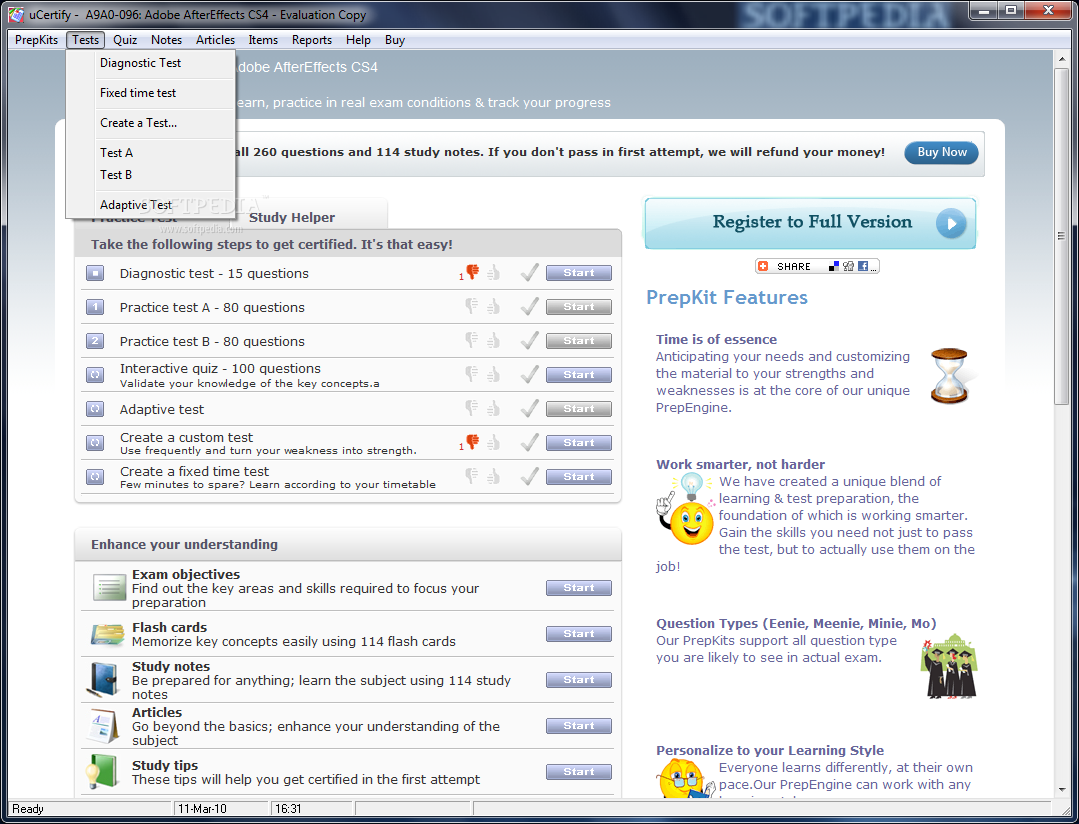Start the Articles section
Screen dimensions: 1079x824
(x=579, y=726)
